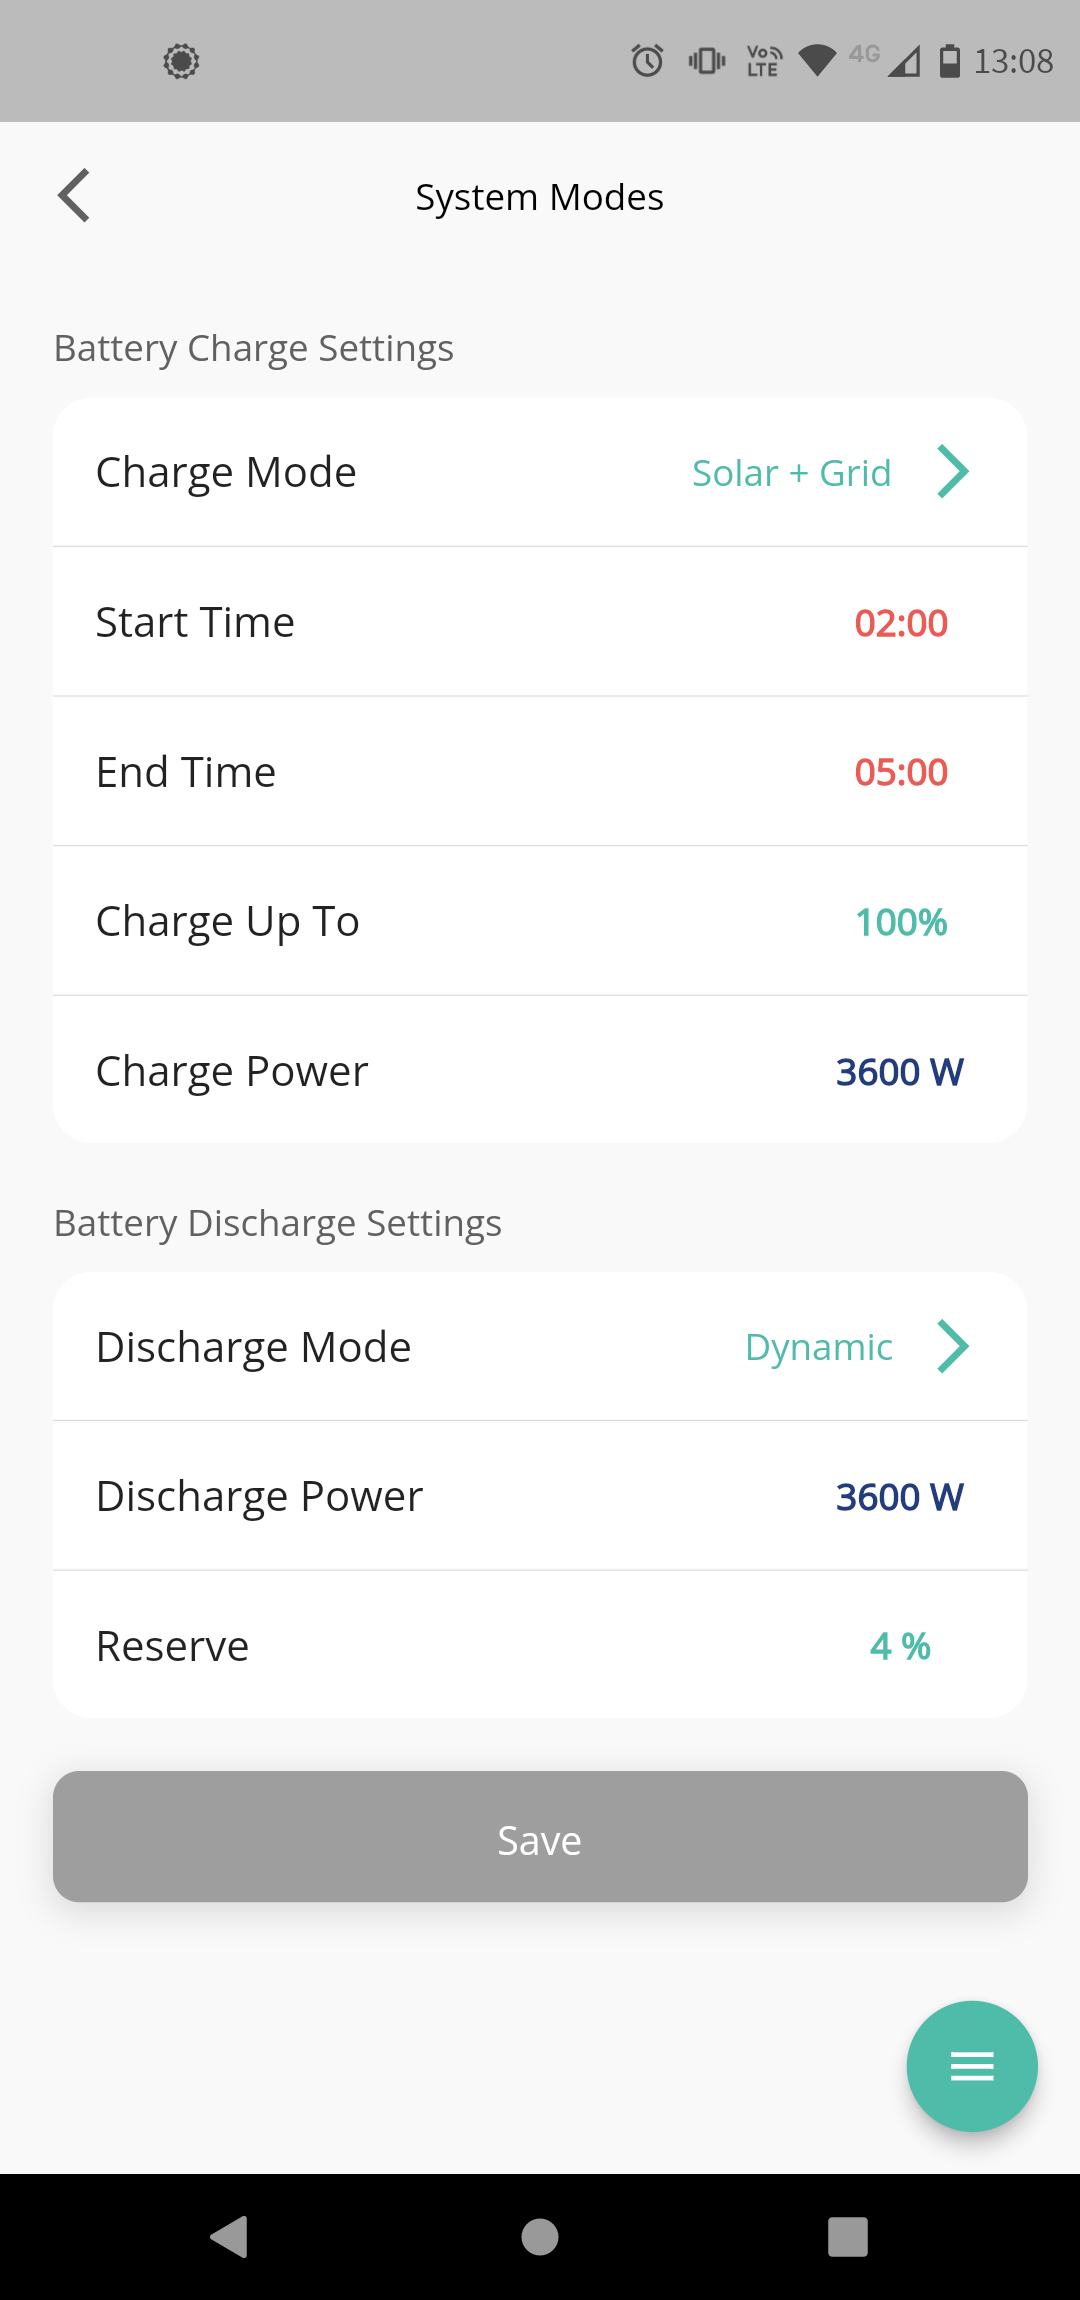Adjust the Reserve 4 % value
Image resolution: width=1080 pixels, height=2300 pixels.
[900, 1646]
